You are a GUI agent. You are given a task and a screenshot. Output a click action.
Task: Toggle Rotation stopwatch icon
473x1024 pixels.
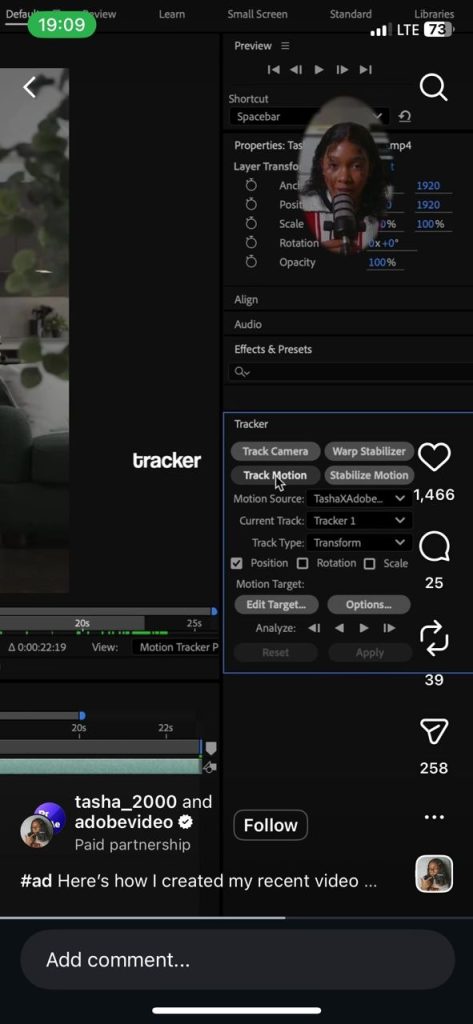[x=251, y=243]
